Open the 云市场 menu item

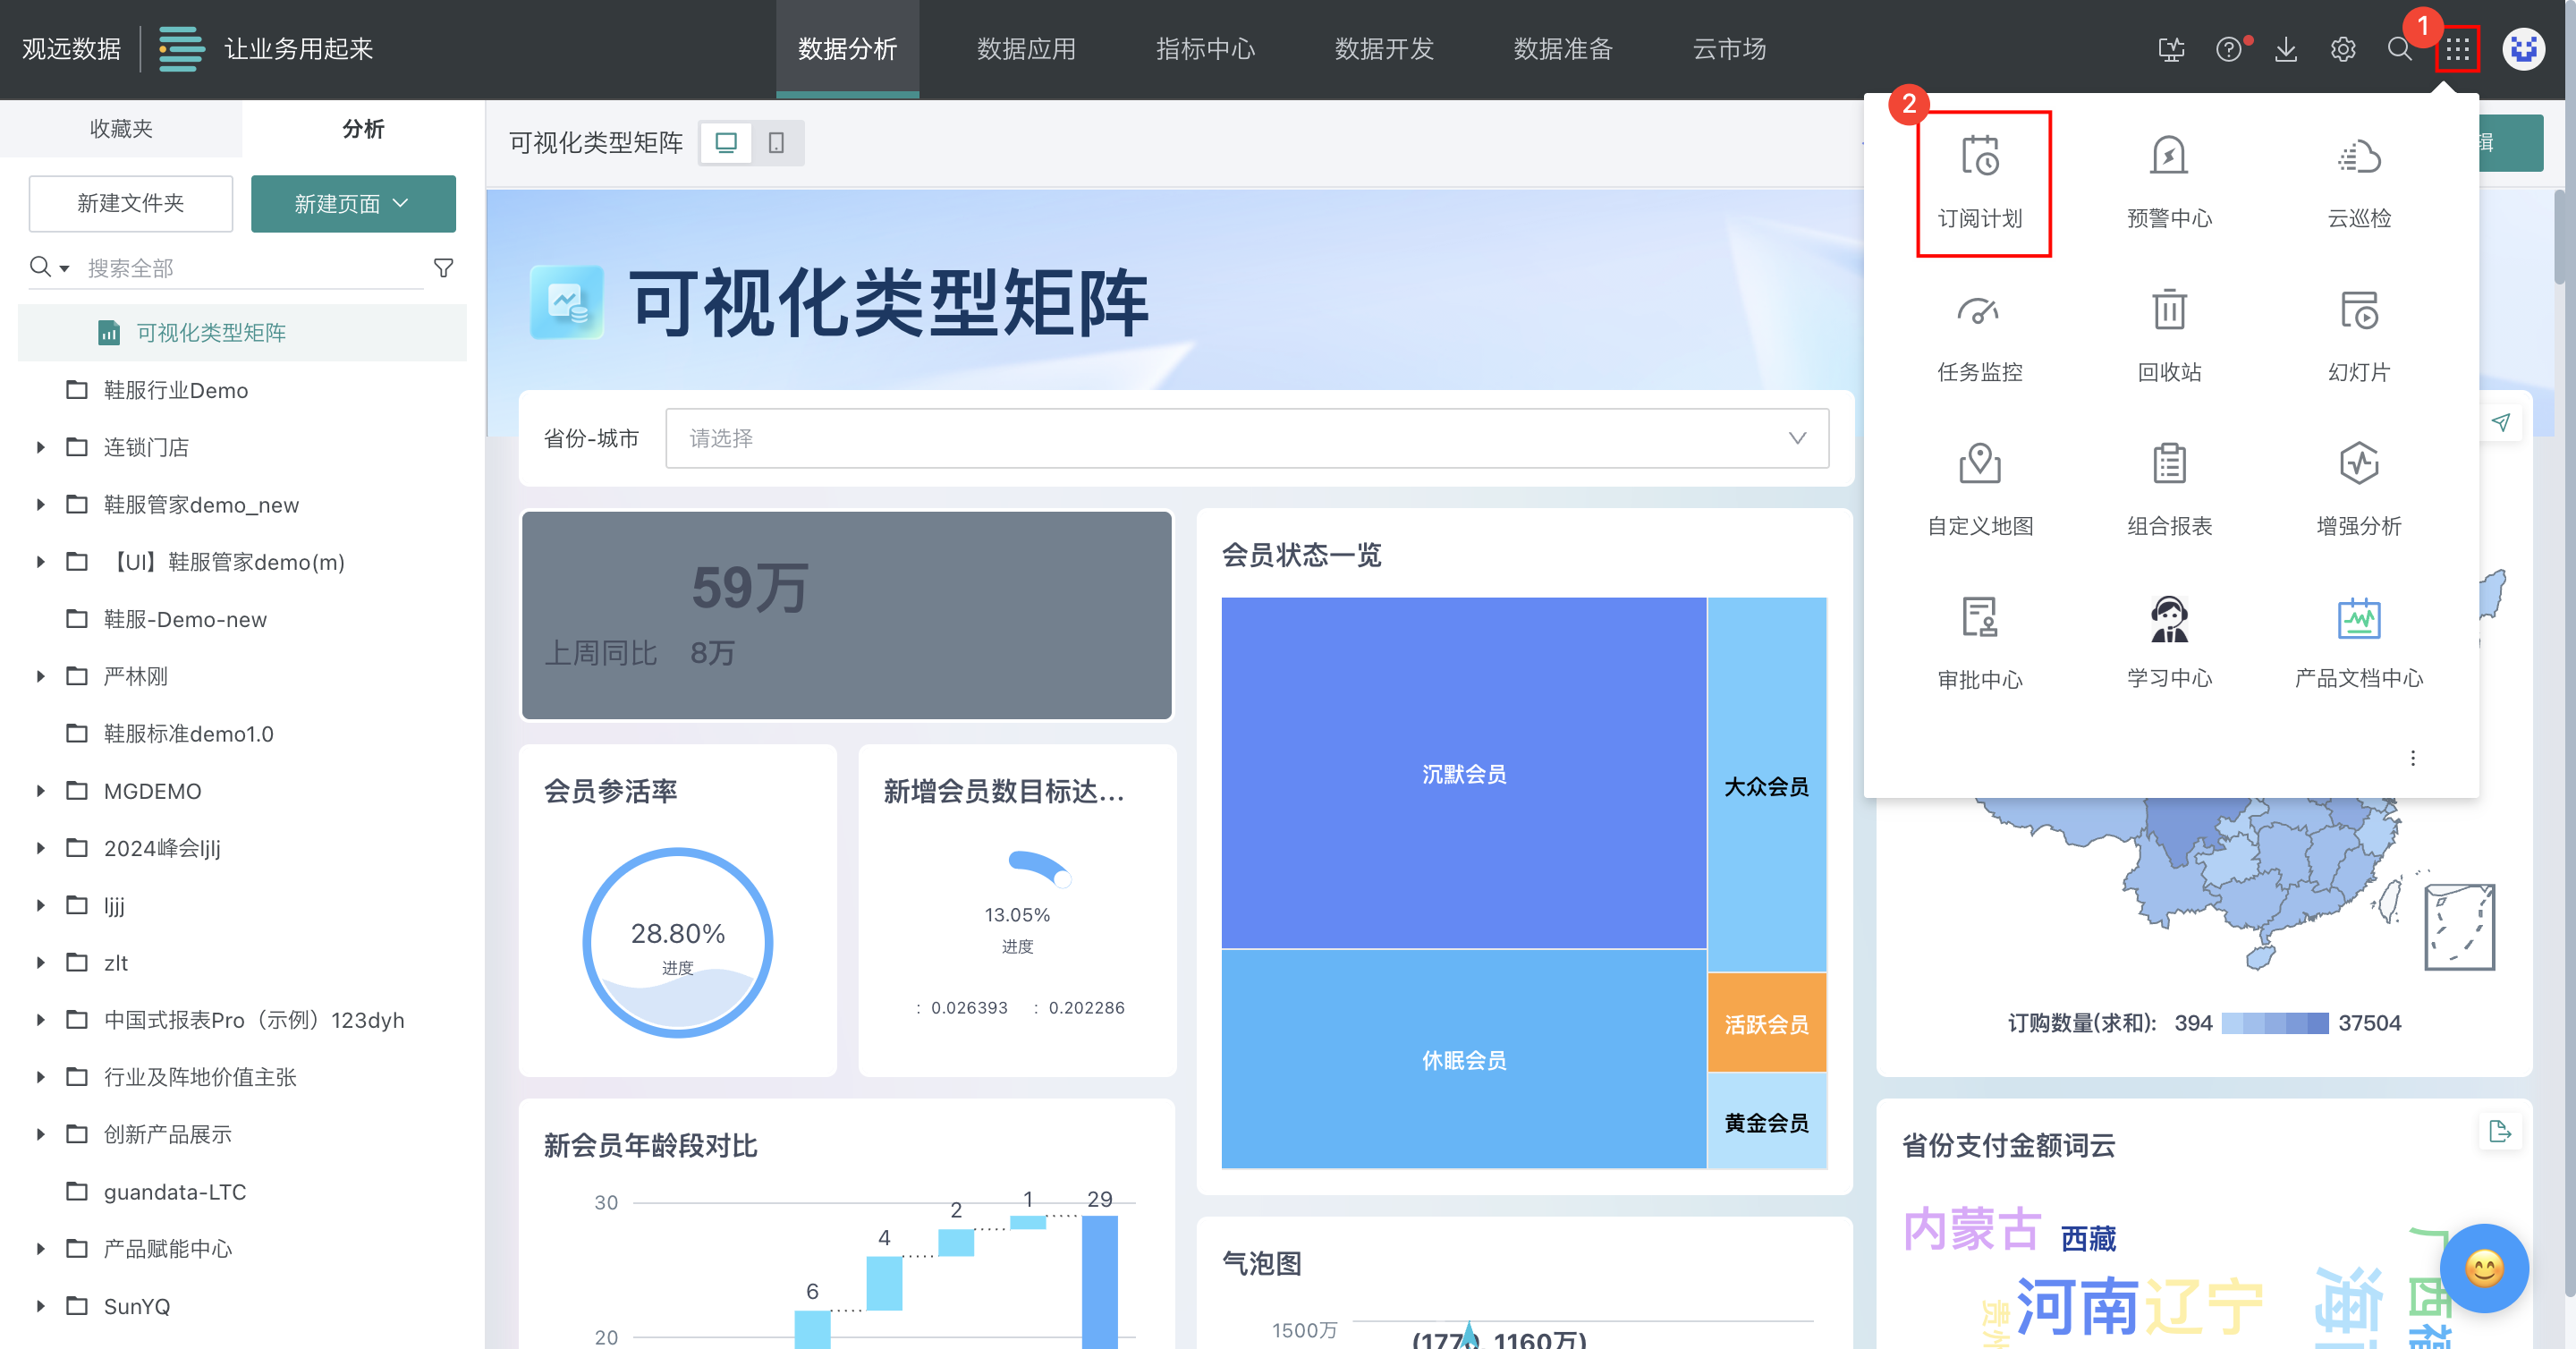click(x=1729, y=49)
